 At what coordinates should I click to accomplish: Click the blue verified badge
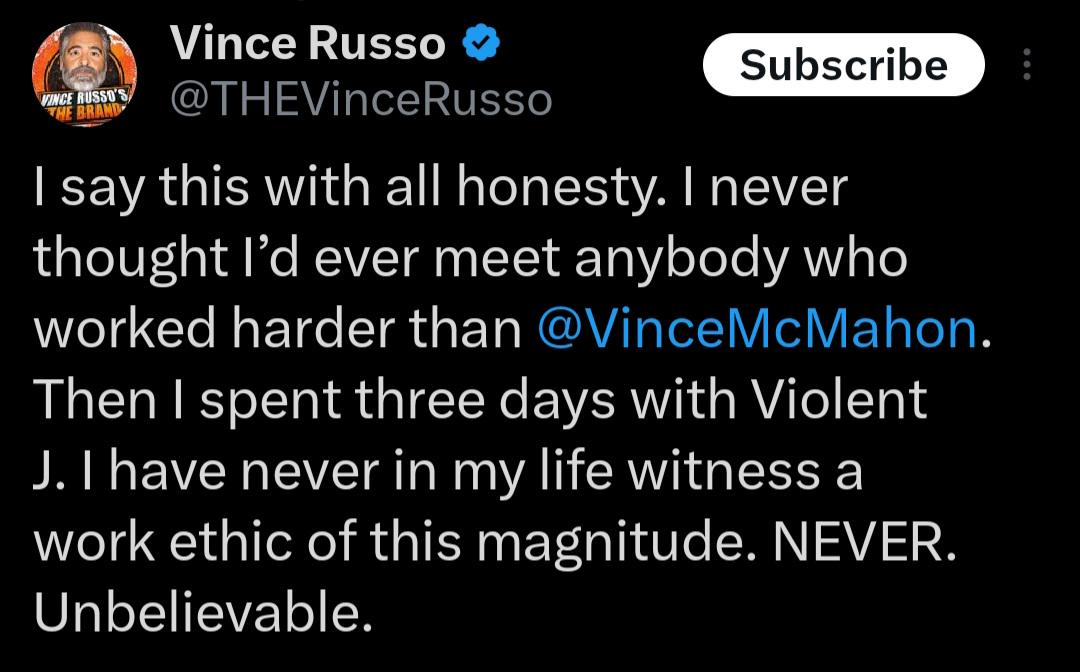pos(481,43)
